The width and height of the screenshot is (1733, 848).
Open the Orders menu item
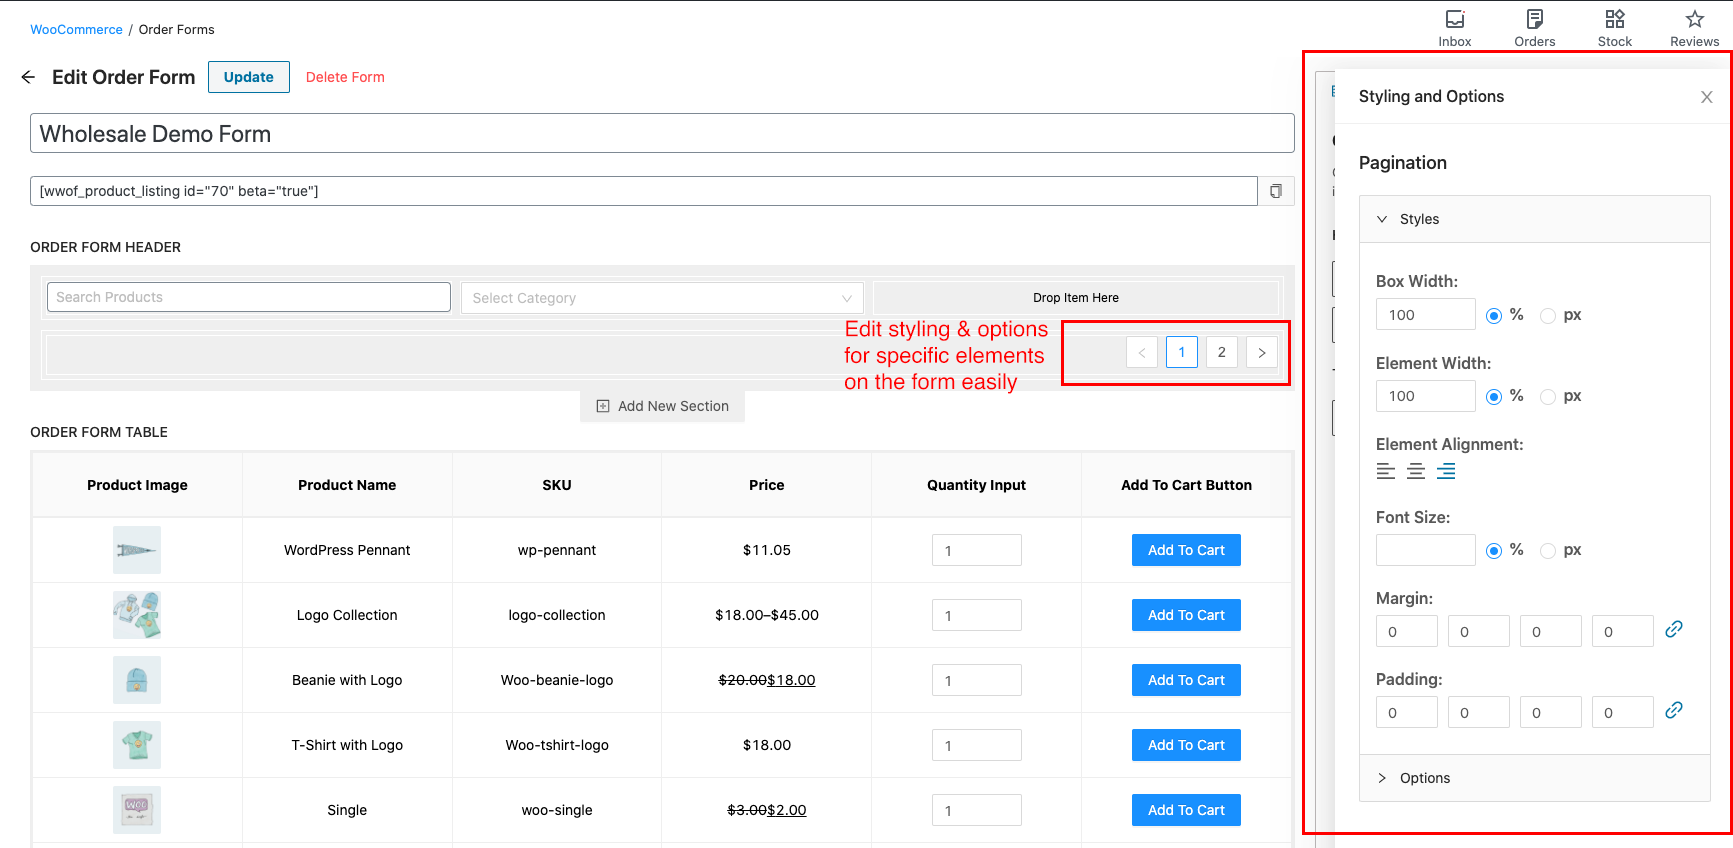[x=1534, y=28]
